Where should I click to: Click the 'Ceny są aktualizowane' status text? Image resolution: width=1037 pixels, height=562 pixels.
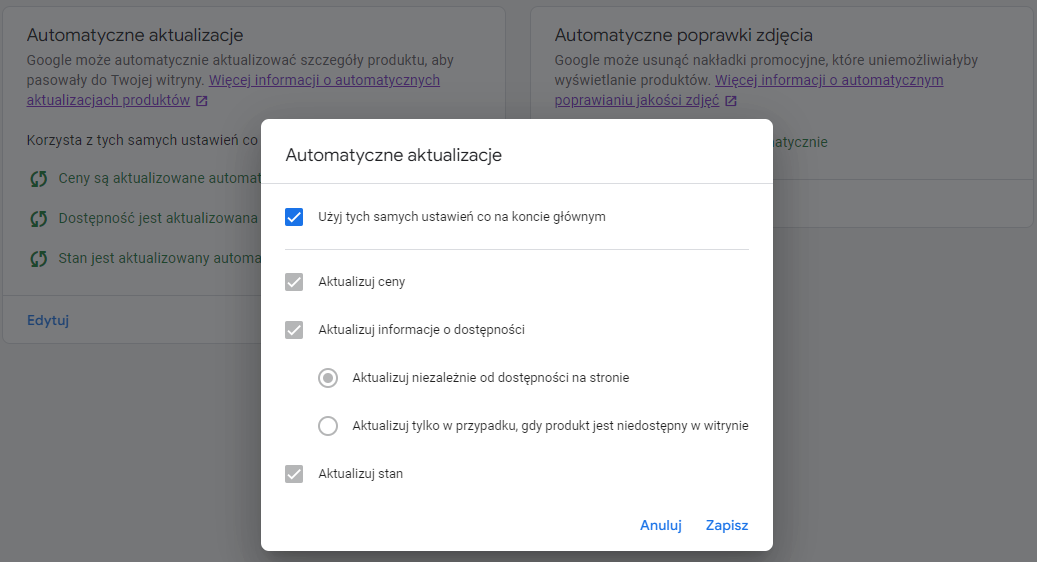159,179
